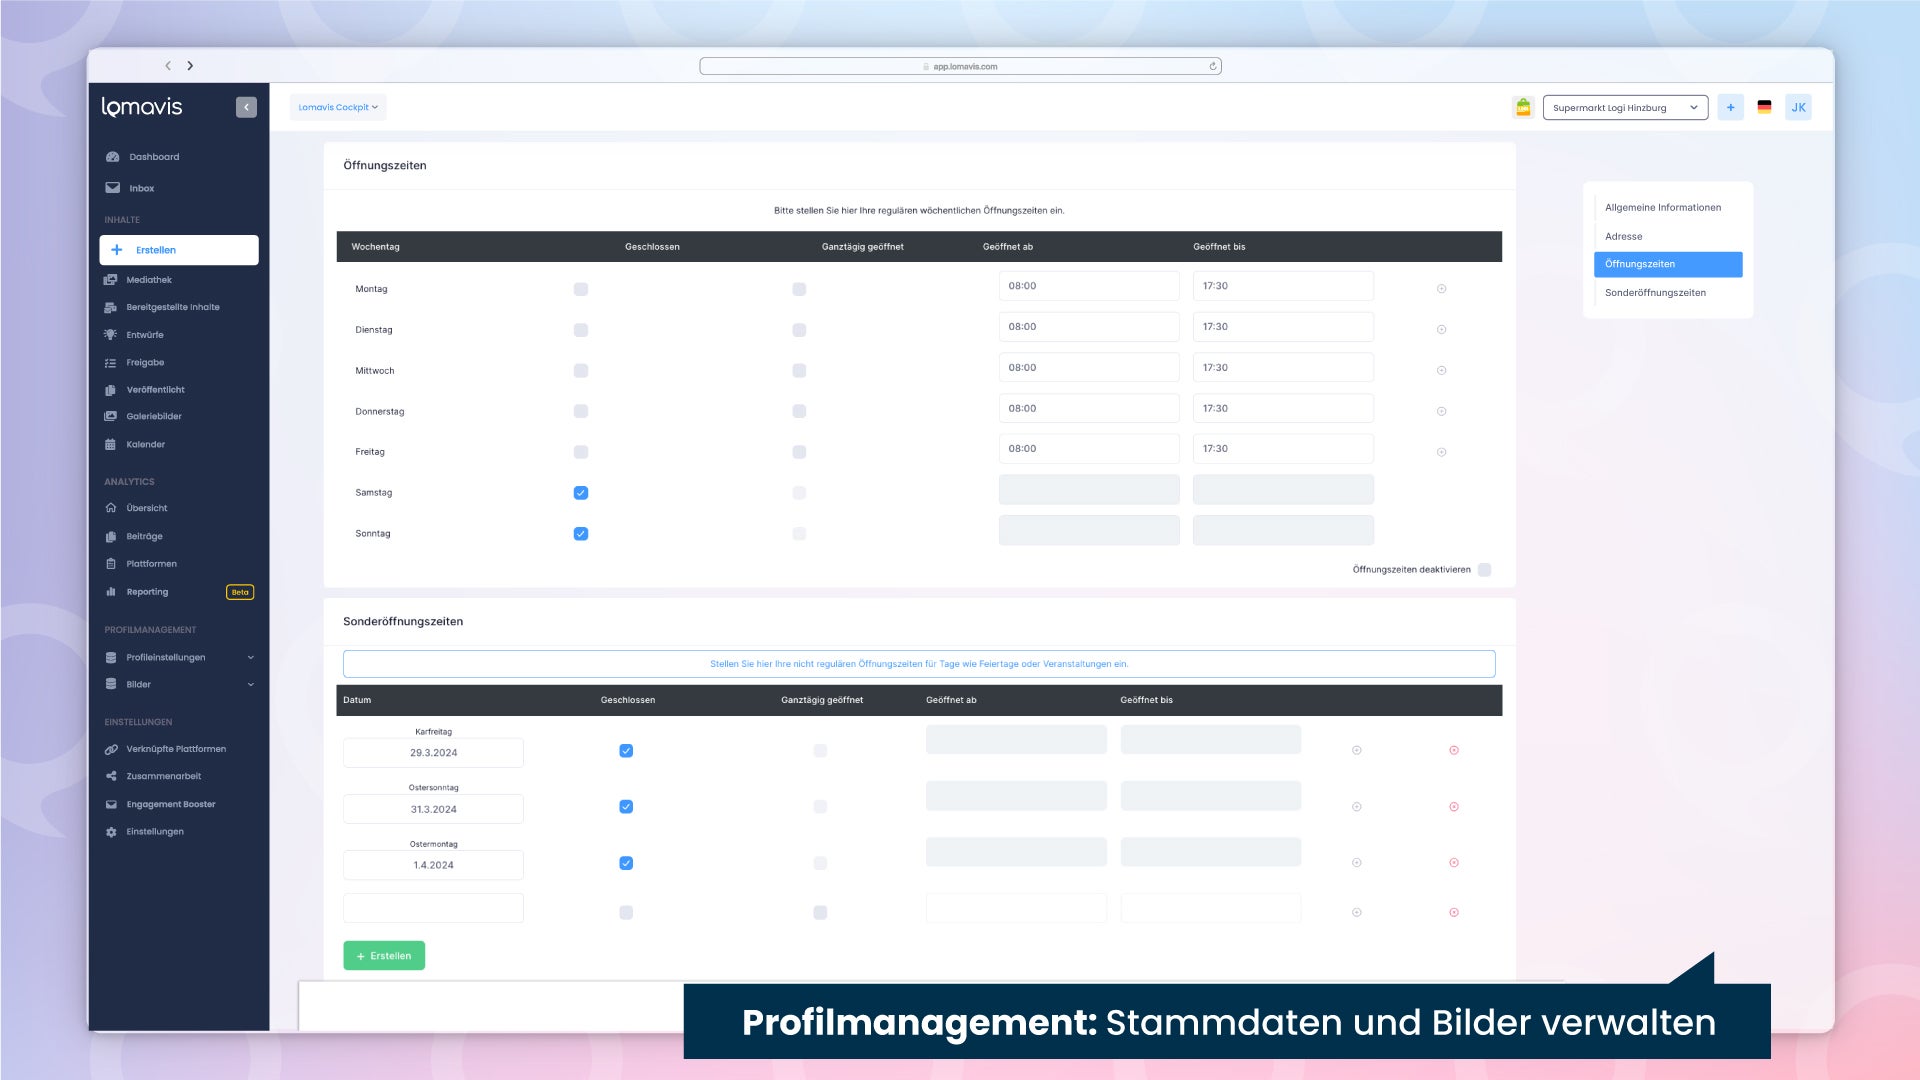Open the Supermarkt Logi Hinzburg dropdown
Viewport: 1920px width, 1080px height.
click(1624, 108)
